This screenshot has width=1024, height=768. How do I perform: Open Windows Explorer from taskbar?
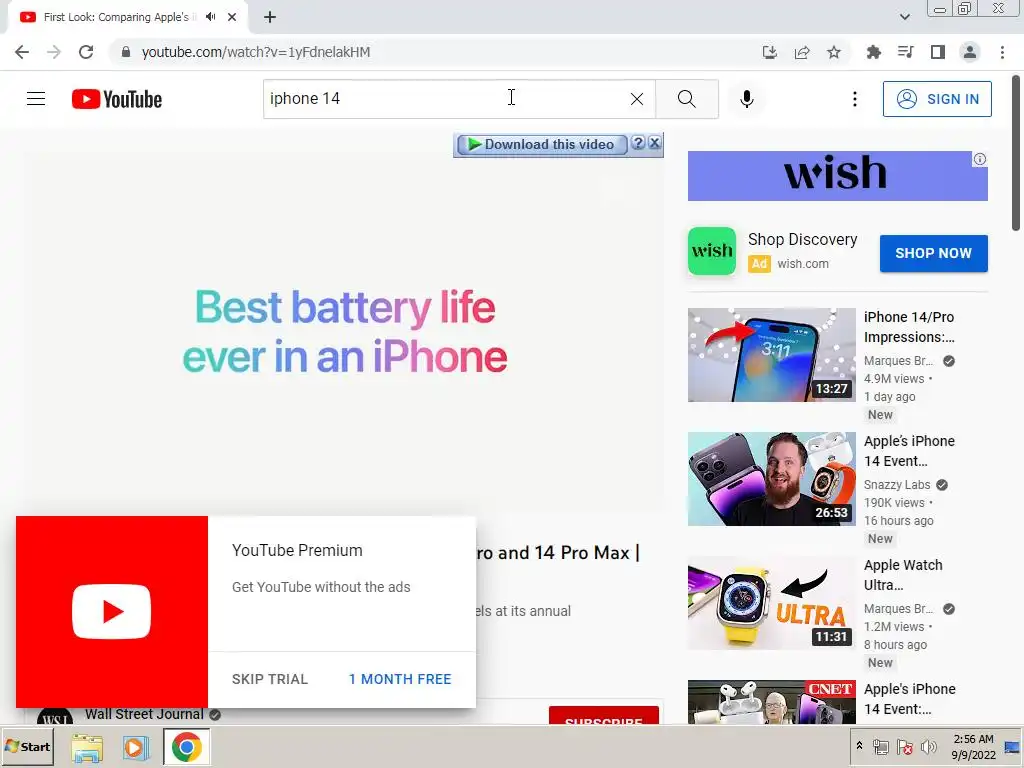coord(87,747)
